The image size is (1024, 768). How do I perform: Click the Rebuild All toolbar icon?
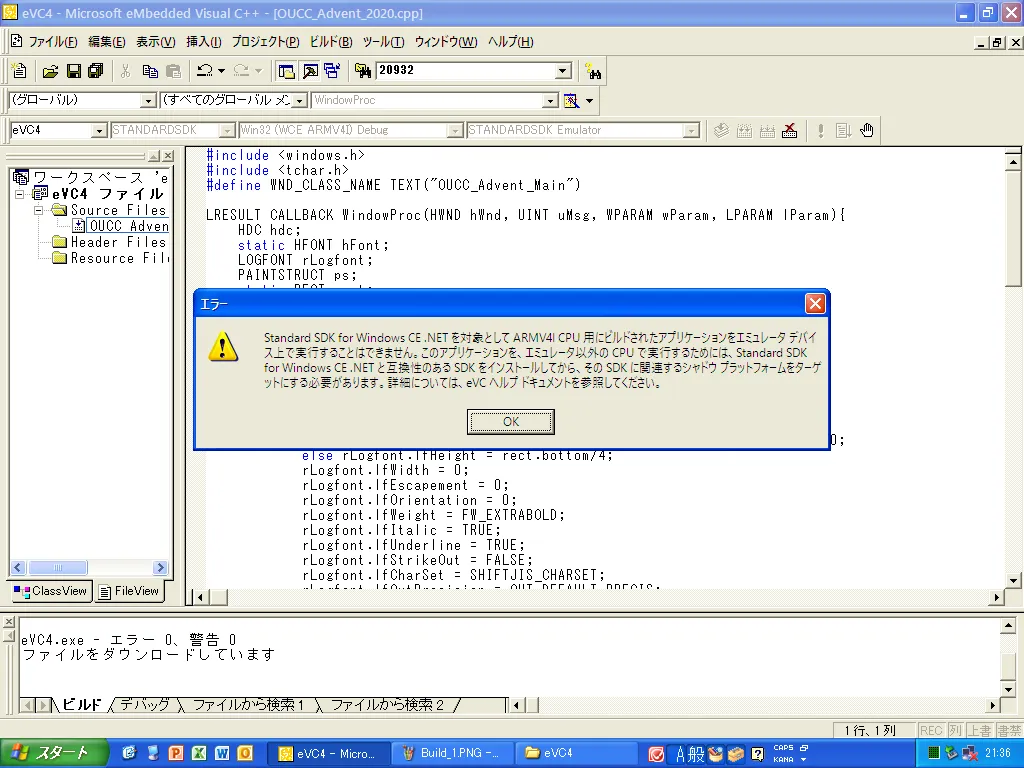tap(767, 131)
